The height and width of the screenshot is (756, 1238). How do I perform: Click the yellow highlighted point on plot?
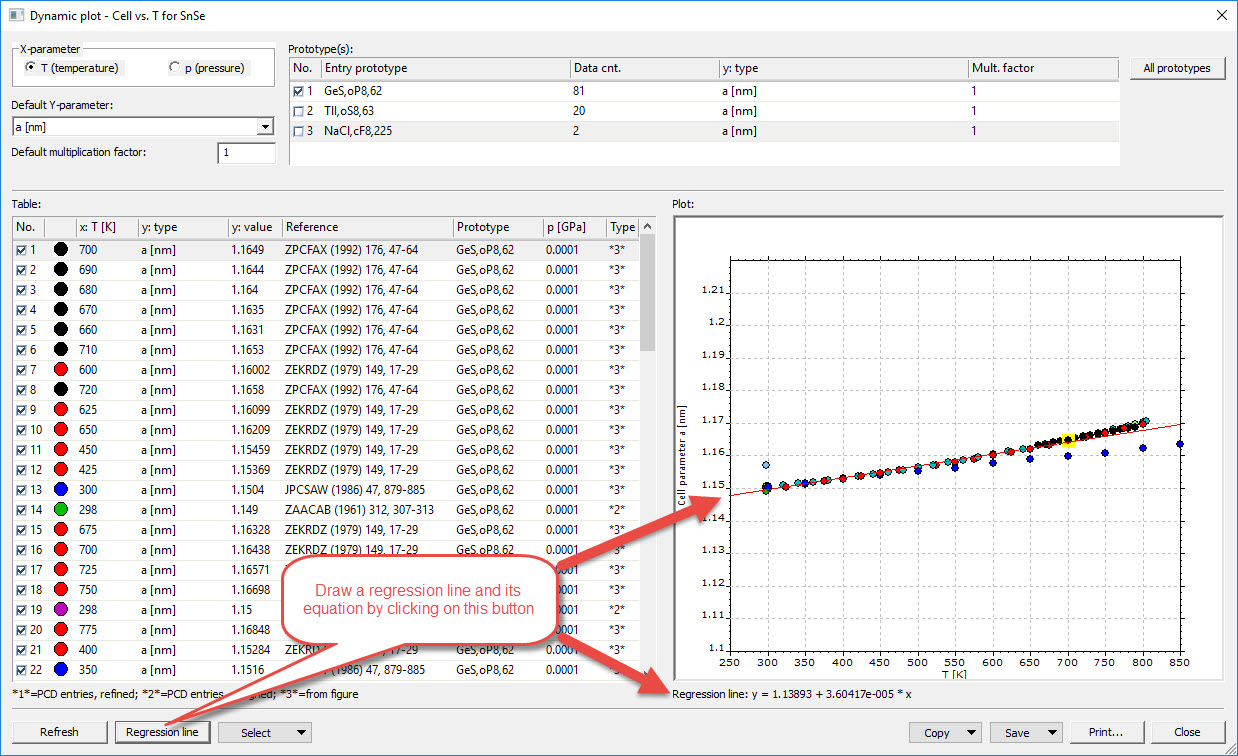click(x=1068, y=440)
